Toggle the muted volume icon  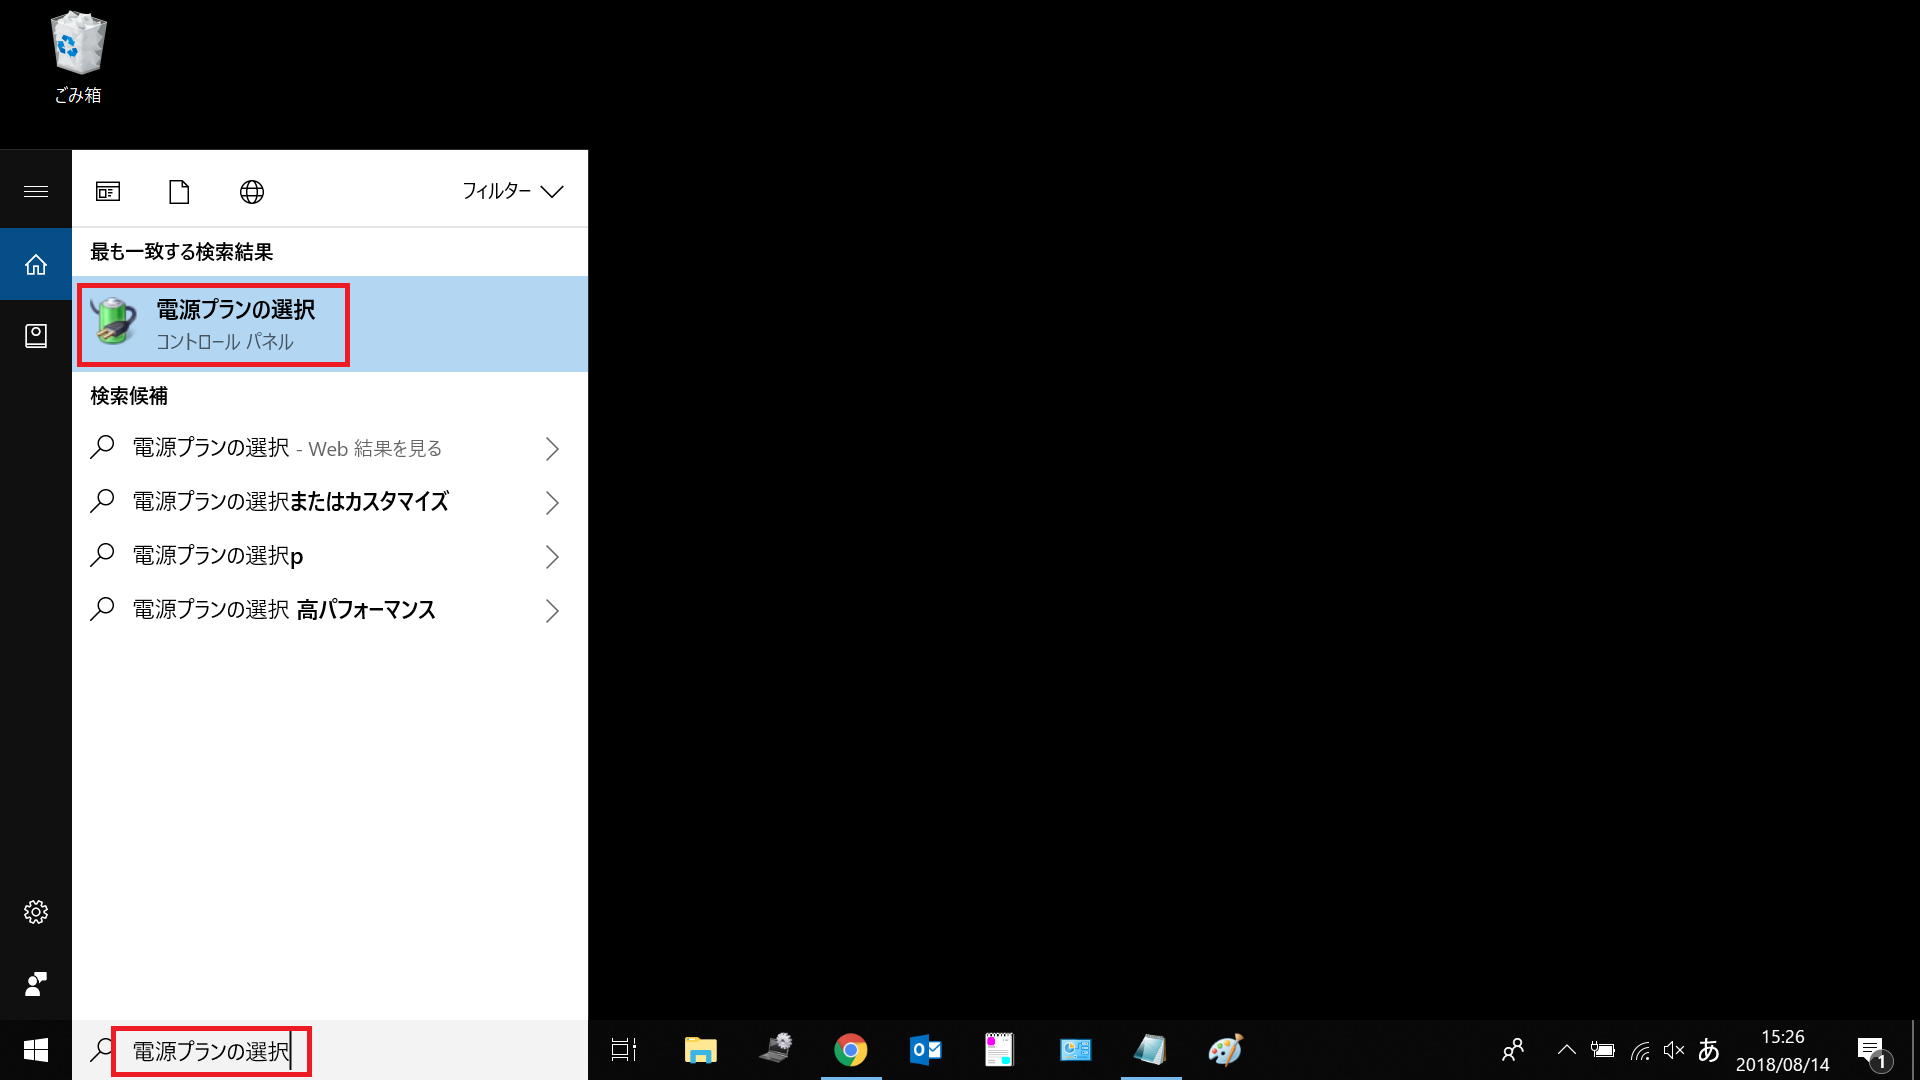pyautogui.click(x=1673, y=1050)
